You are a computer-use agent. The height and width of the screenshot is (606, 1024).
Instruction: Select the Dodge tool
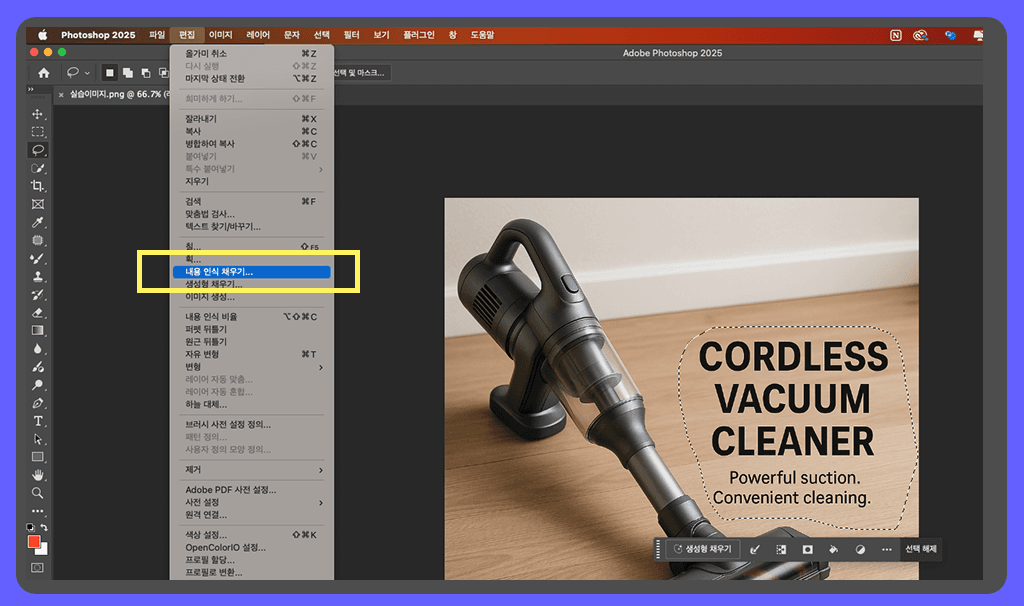(38, 385)
